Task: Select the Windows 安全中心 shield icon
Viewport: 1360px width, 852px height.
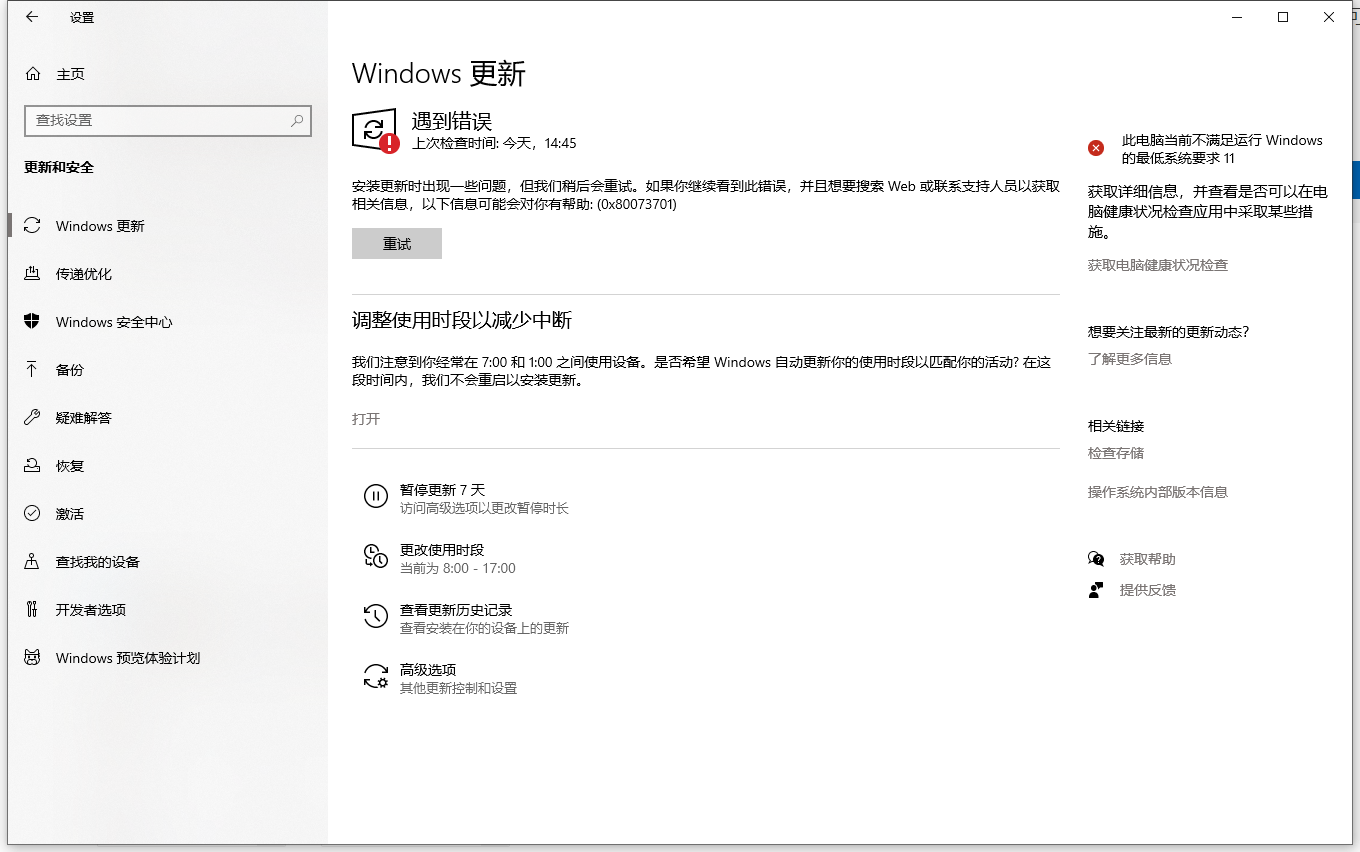Action: coord(32,321)
